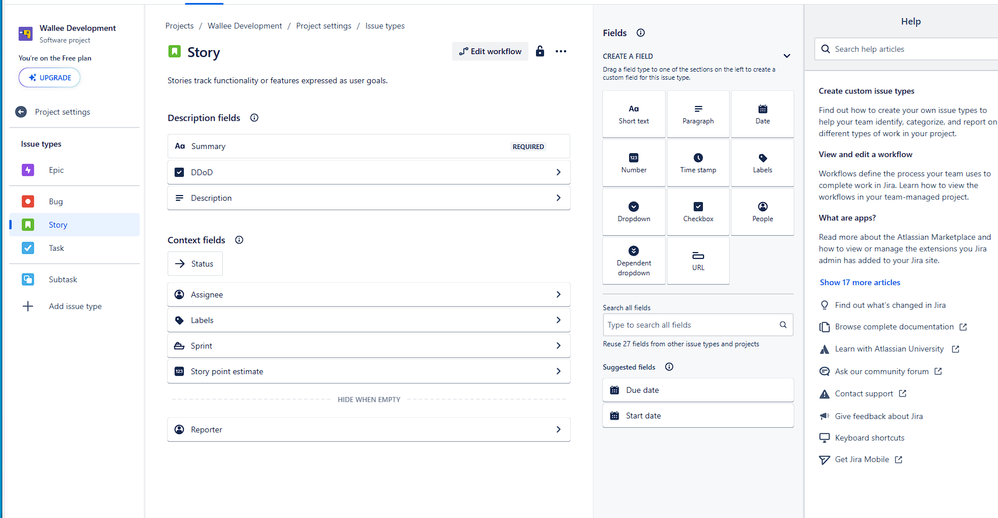Image resolution: width=998 pixels, height=518 pixels.
Task: Select the Paragraph field type
Action: click(698, 114)
